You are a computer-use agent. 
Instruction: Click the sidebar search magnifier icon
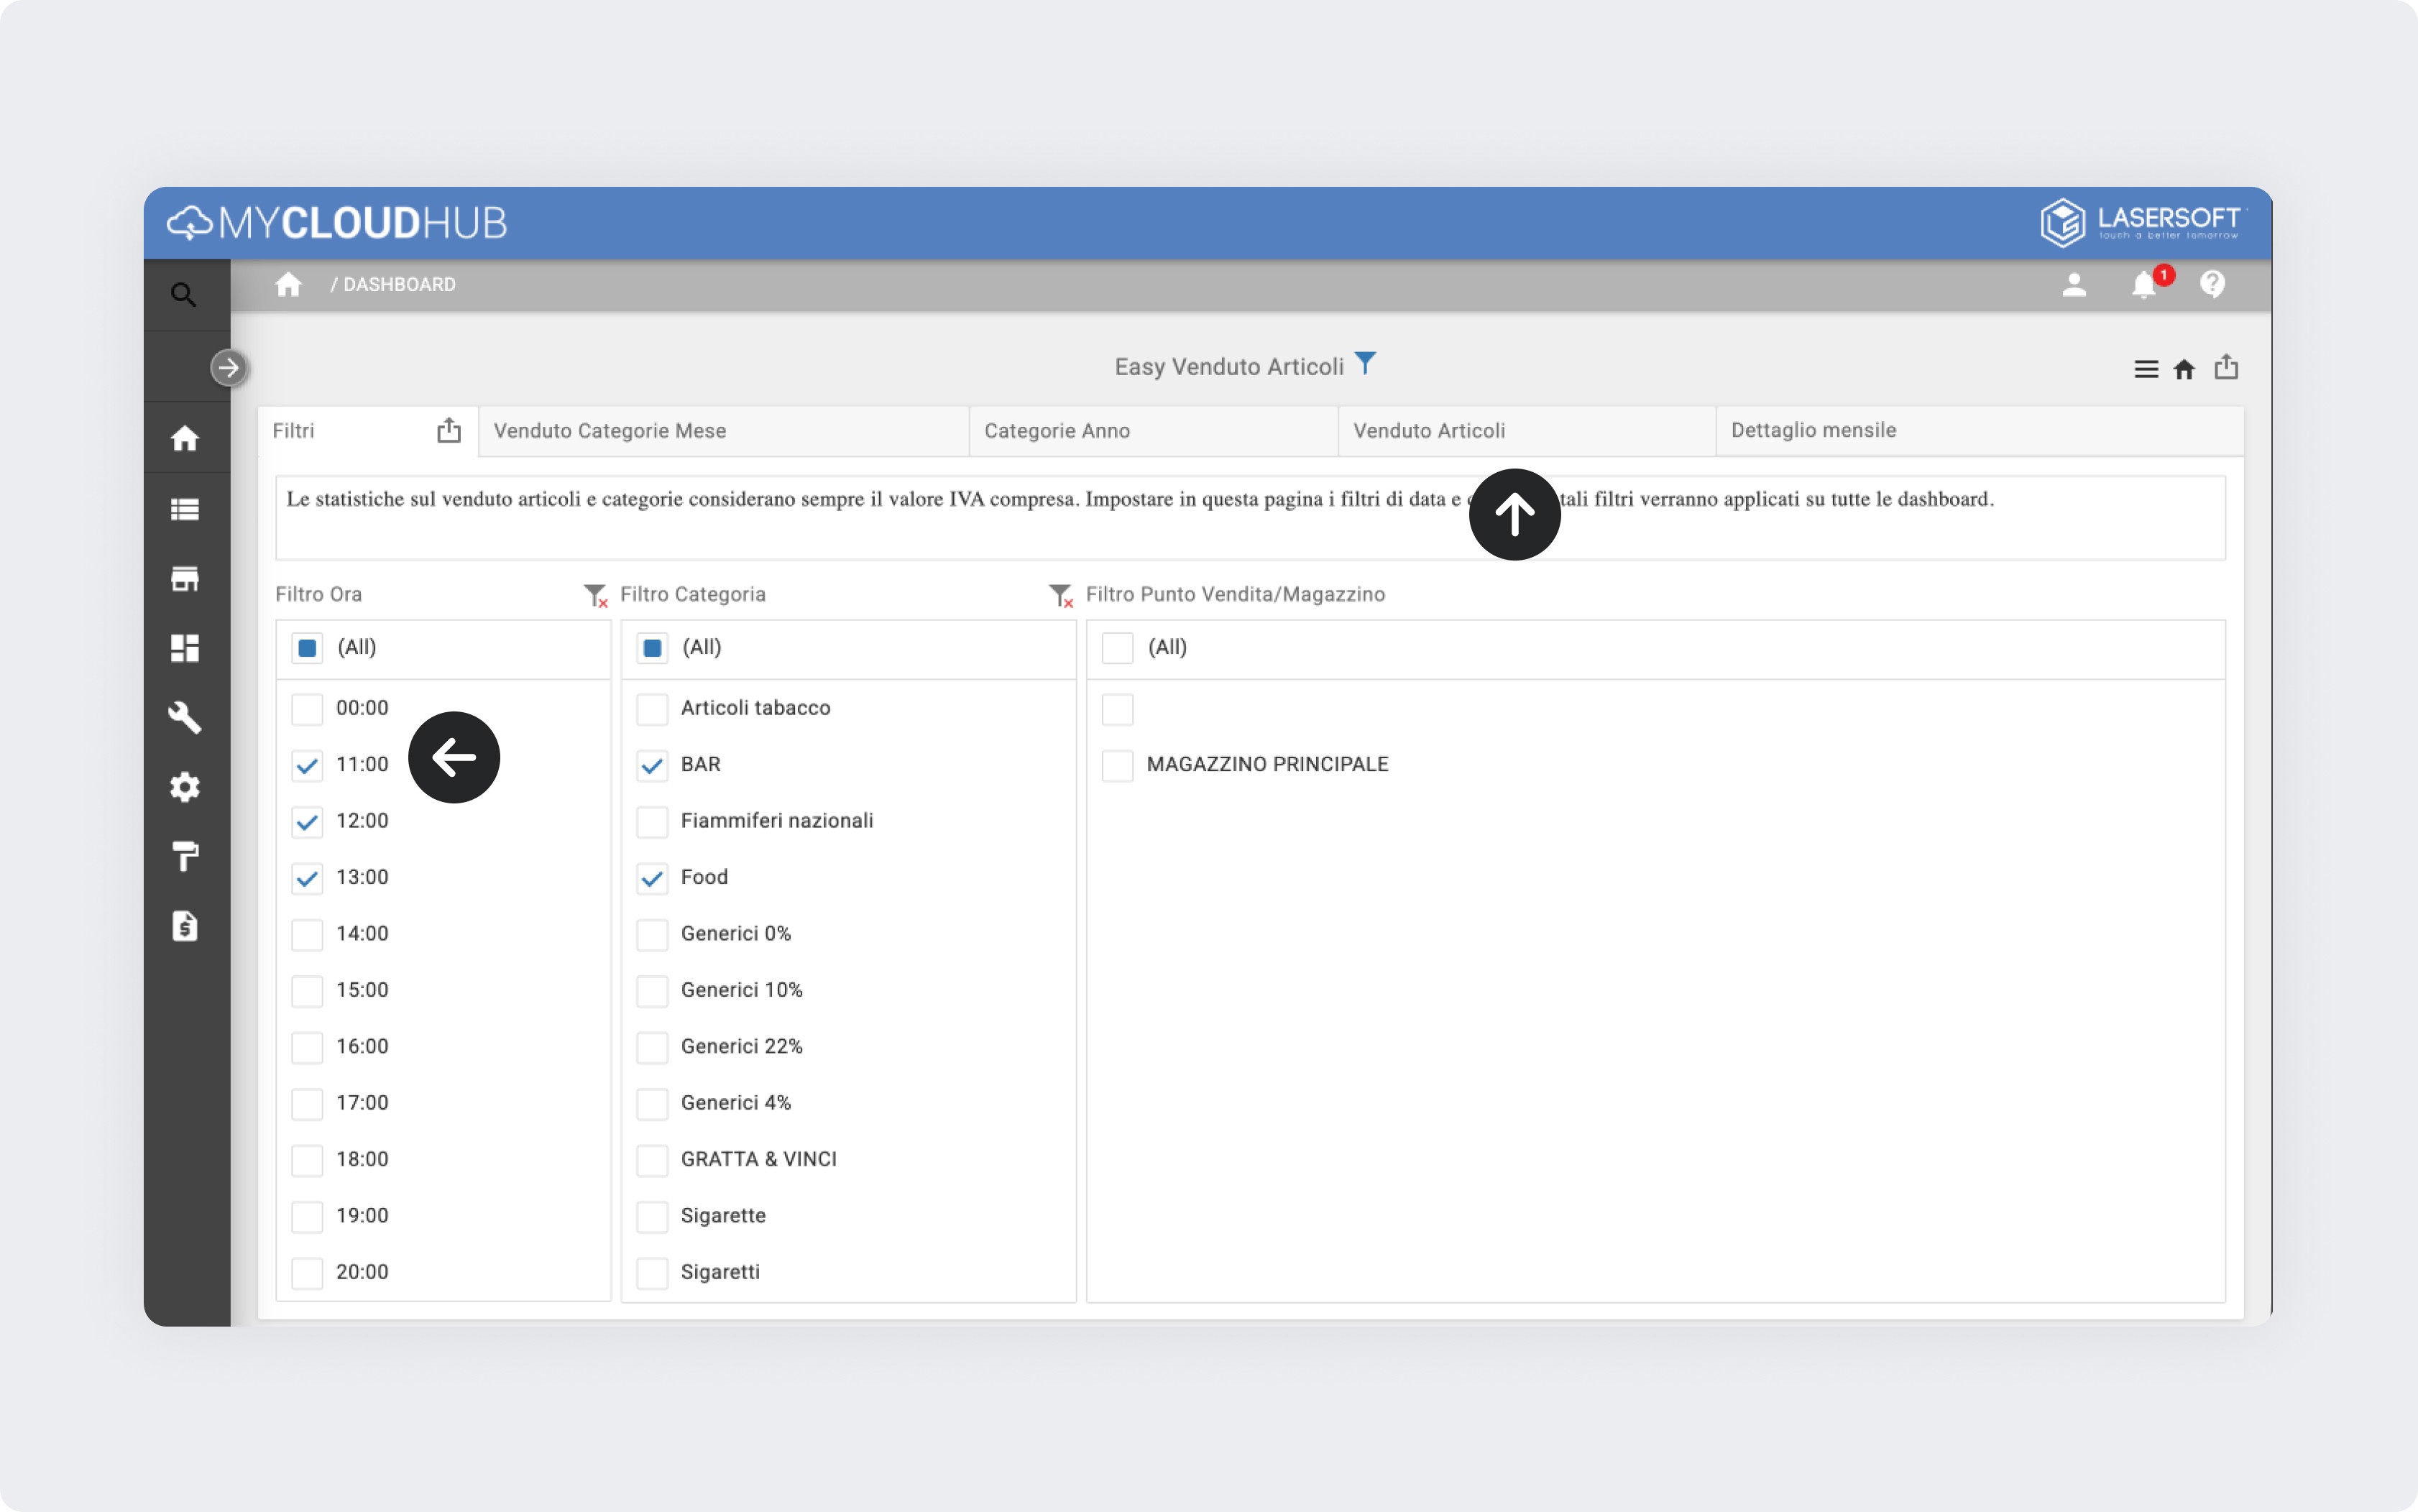183,294
